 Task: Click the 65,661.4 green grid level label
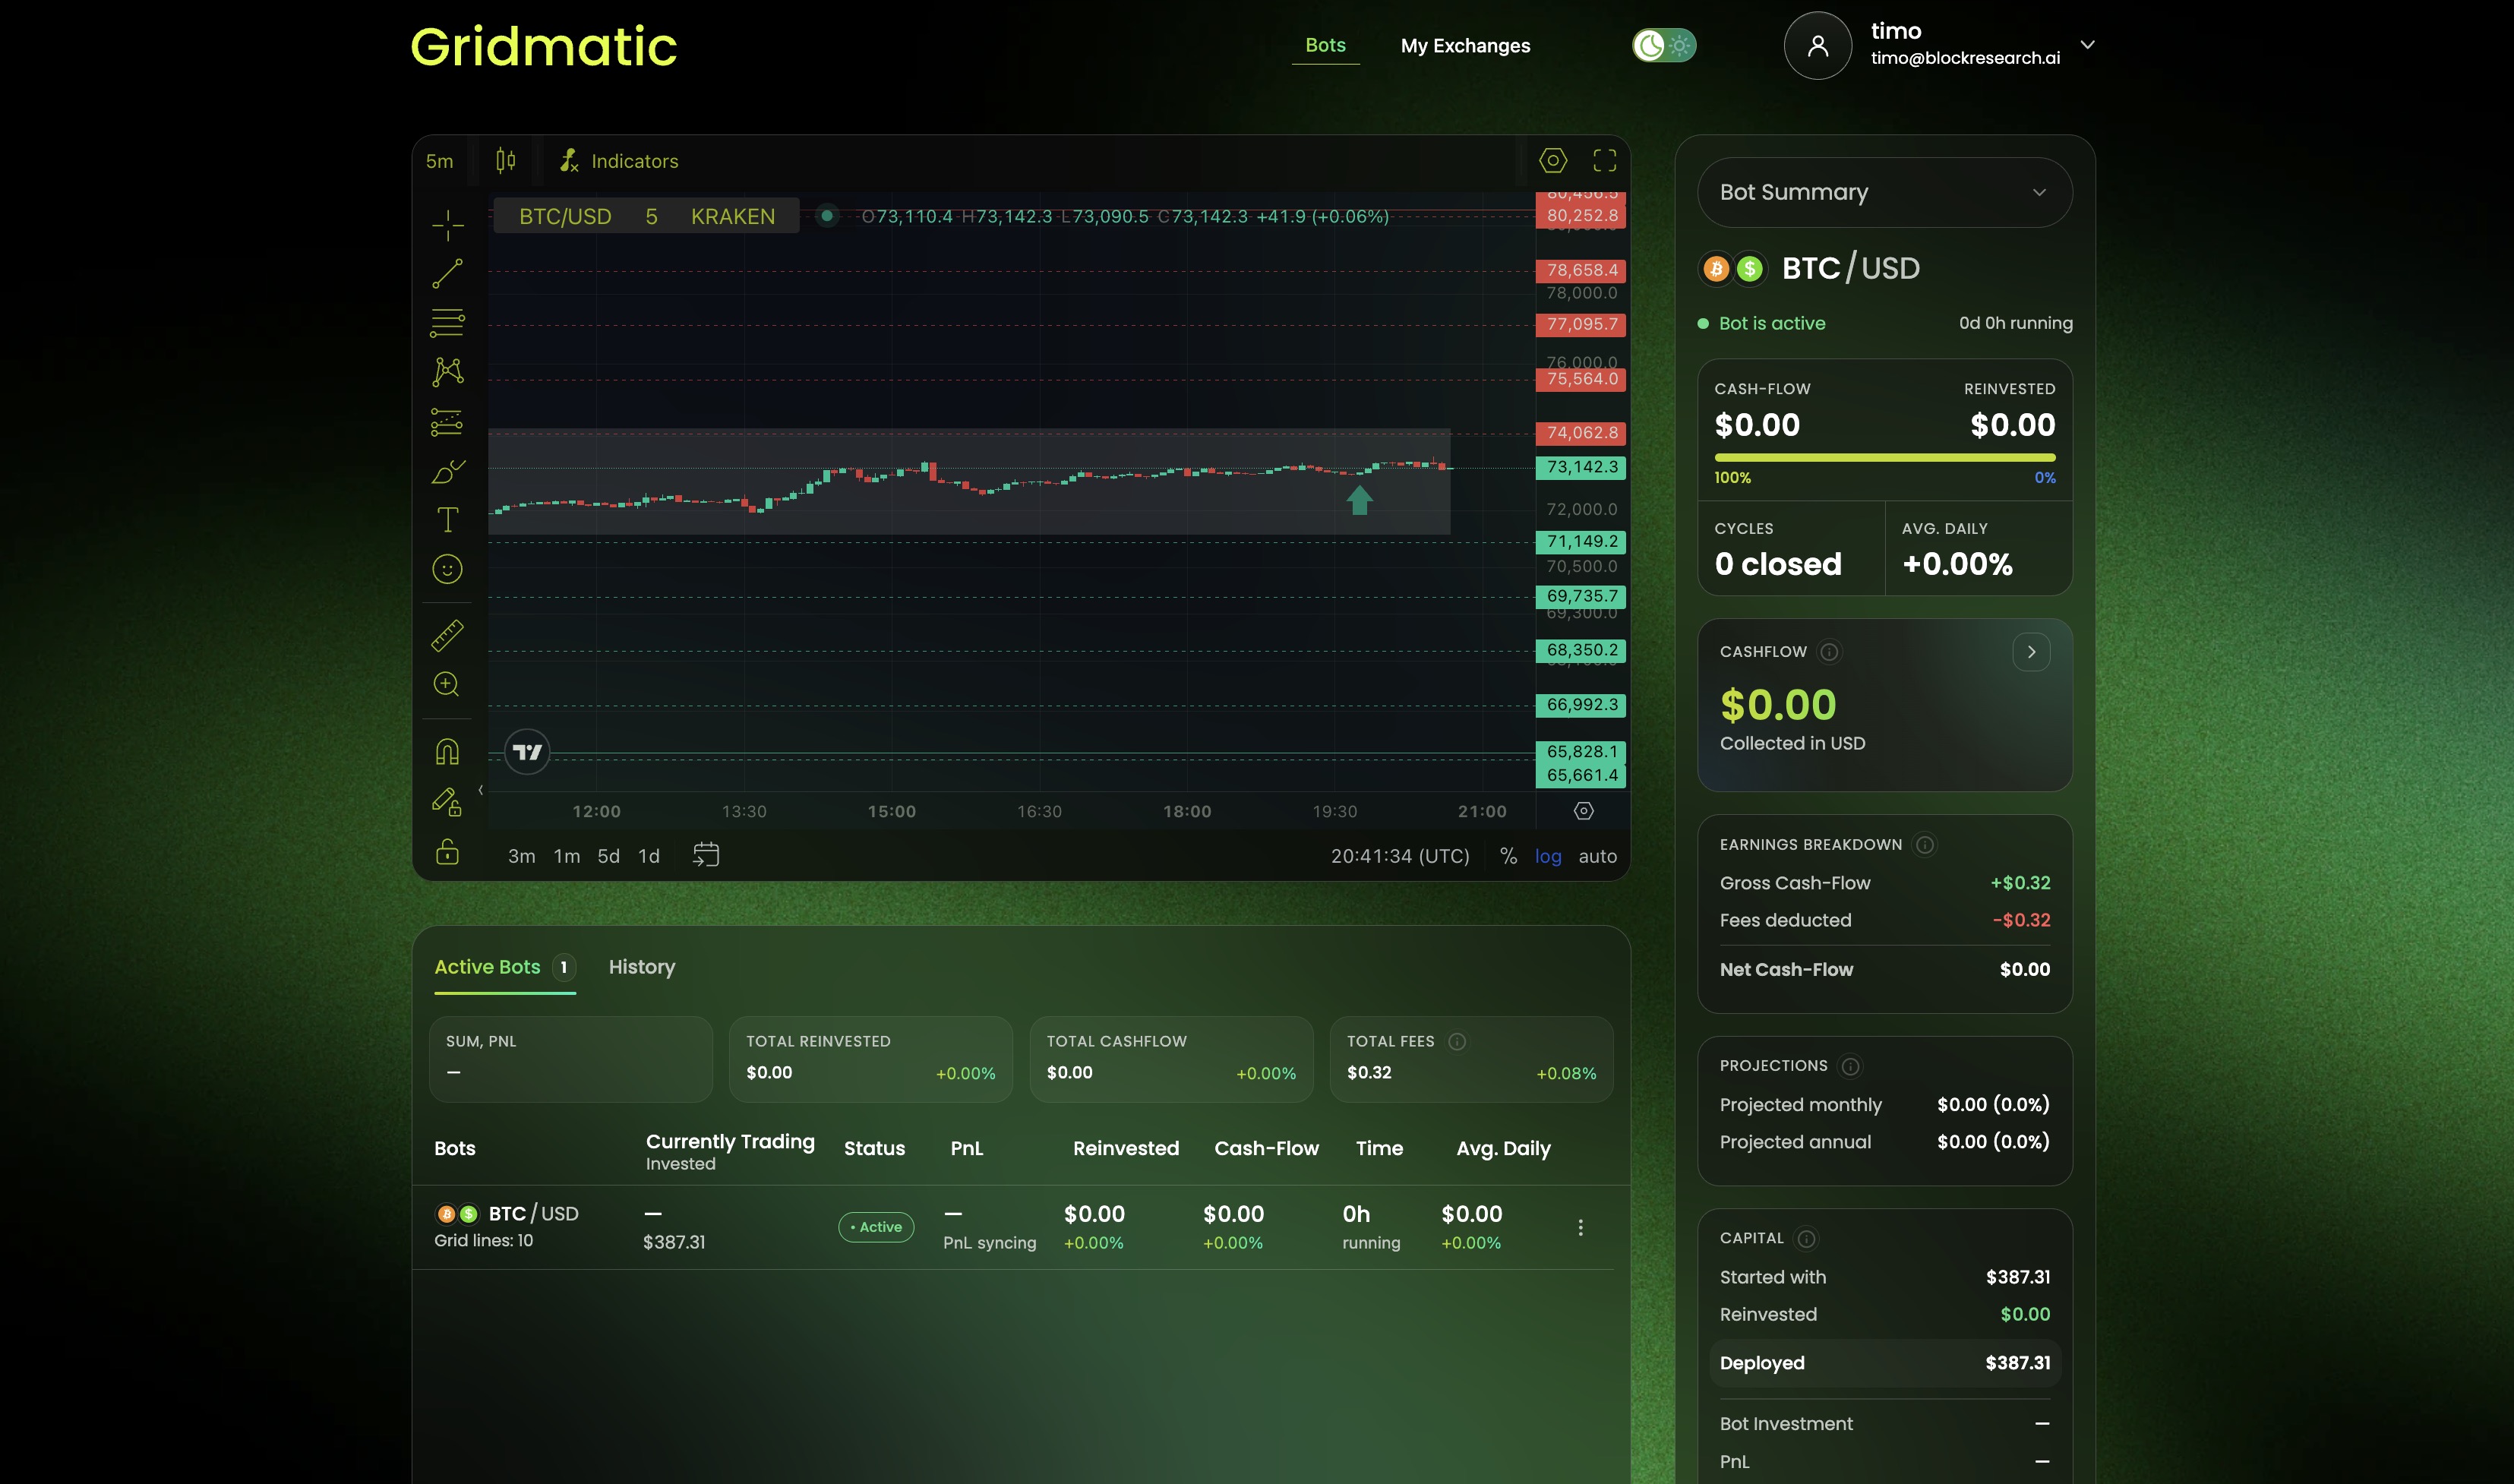click(1581, 776)
